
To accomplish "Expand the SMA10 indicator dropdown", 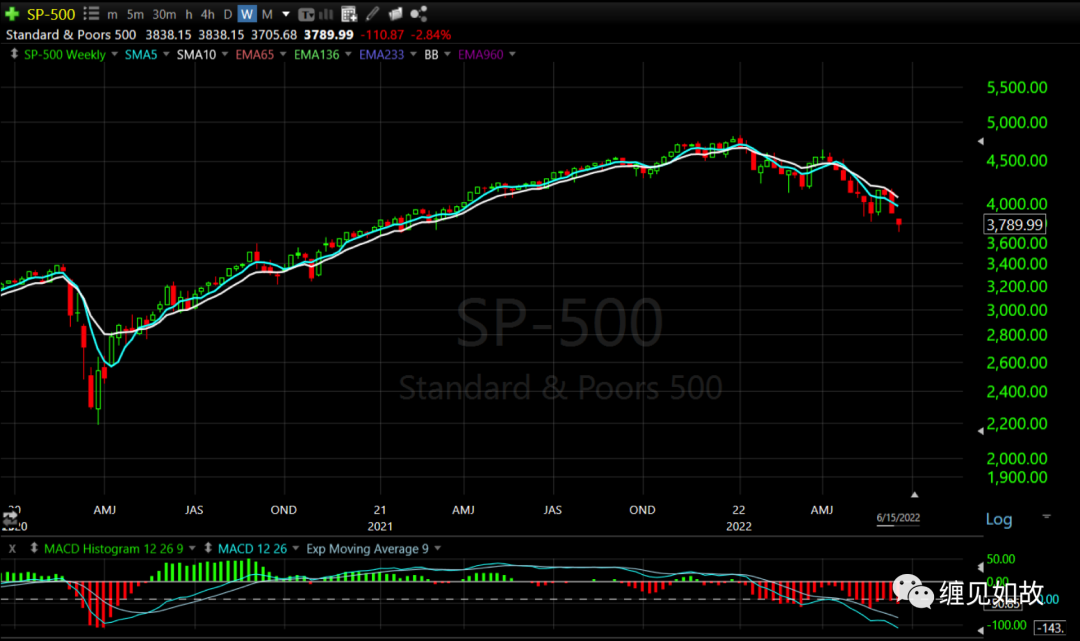I will pos(225,54).
